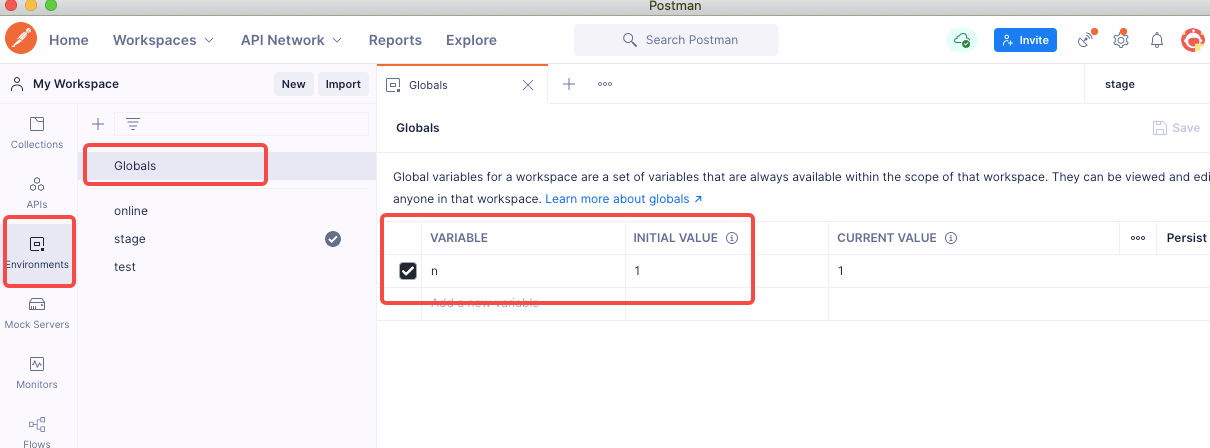Click the cloud sync status icon
Screen dimensions: 1210x448
point(961,40)
